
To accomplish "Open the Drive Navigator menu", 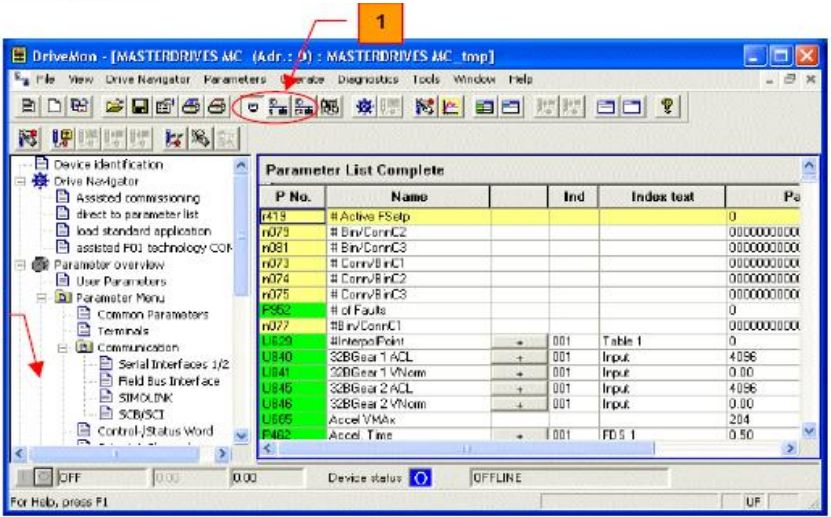I will tap(147, 79).
